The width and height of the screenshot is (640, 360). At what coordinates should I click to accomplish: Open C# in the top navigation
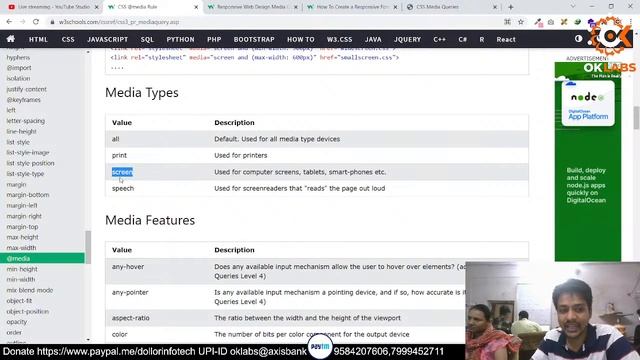[x=462, y=39]
